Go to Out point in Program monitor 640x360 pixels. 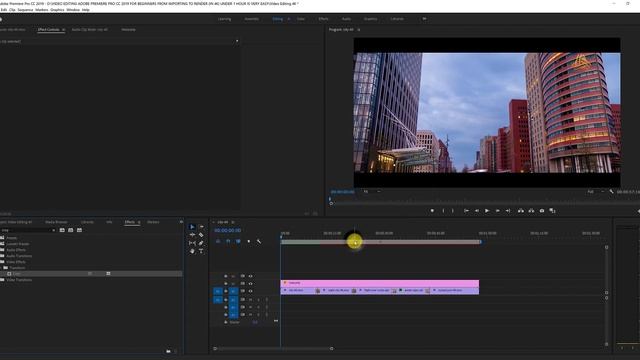(x=508, y=211)
